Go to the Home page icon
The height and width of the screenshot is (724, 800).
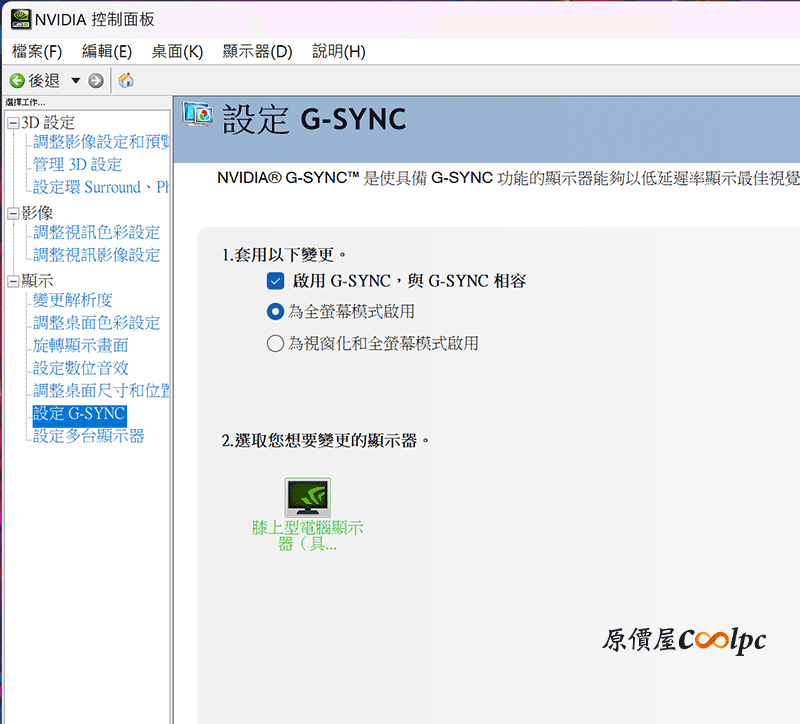[x=126, y=80]
